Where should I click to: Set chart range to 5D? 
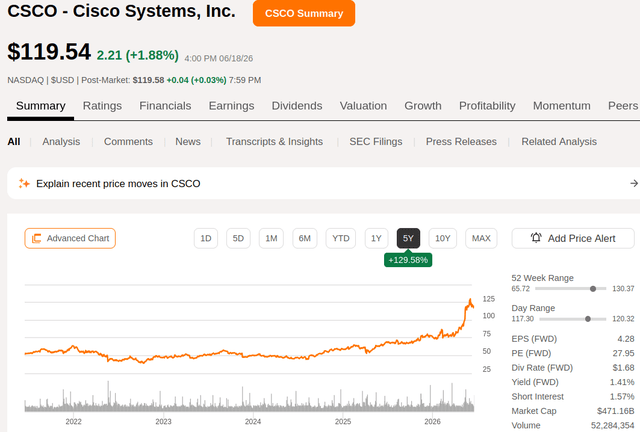click(x=238, y=238)
